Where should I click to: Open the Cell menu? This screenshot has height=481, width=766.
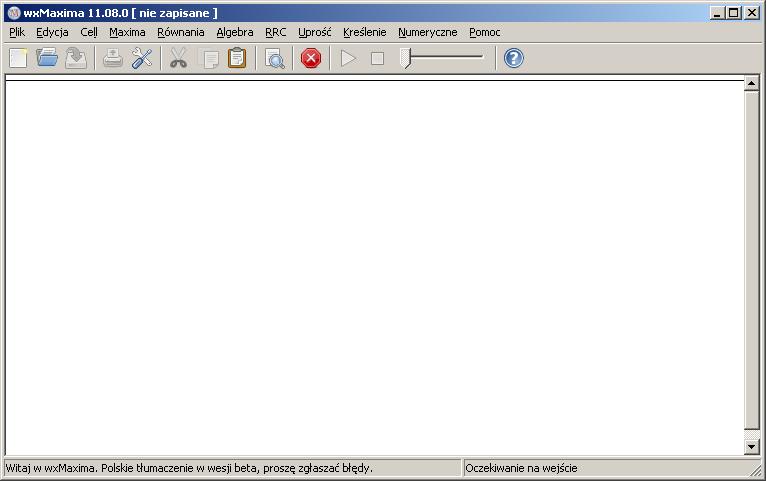(89, 32)
